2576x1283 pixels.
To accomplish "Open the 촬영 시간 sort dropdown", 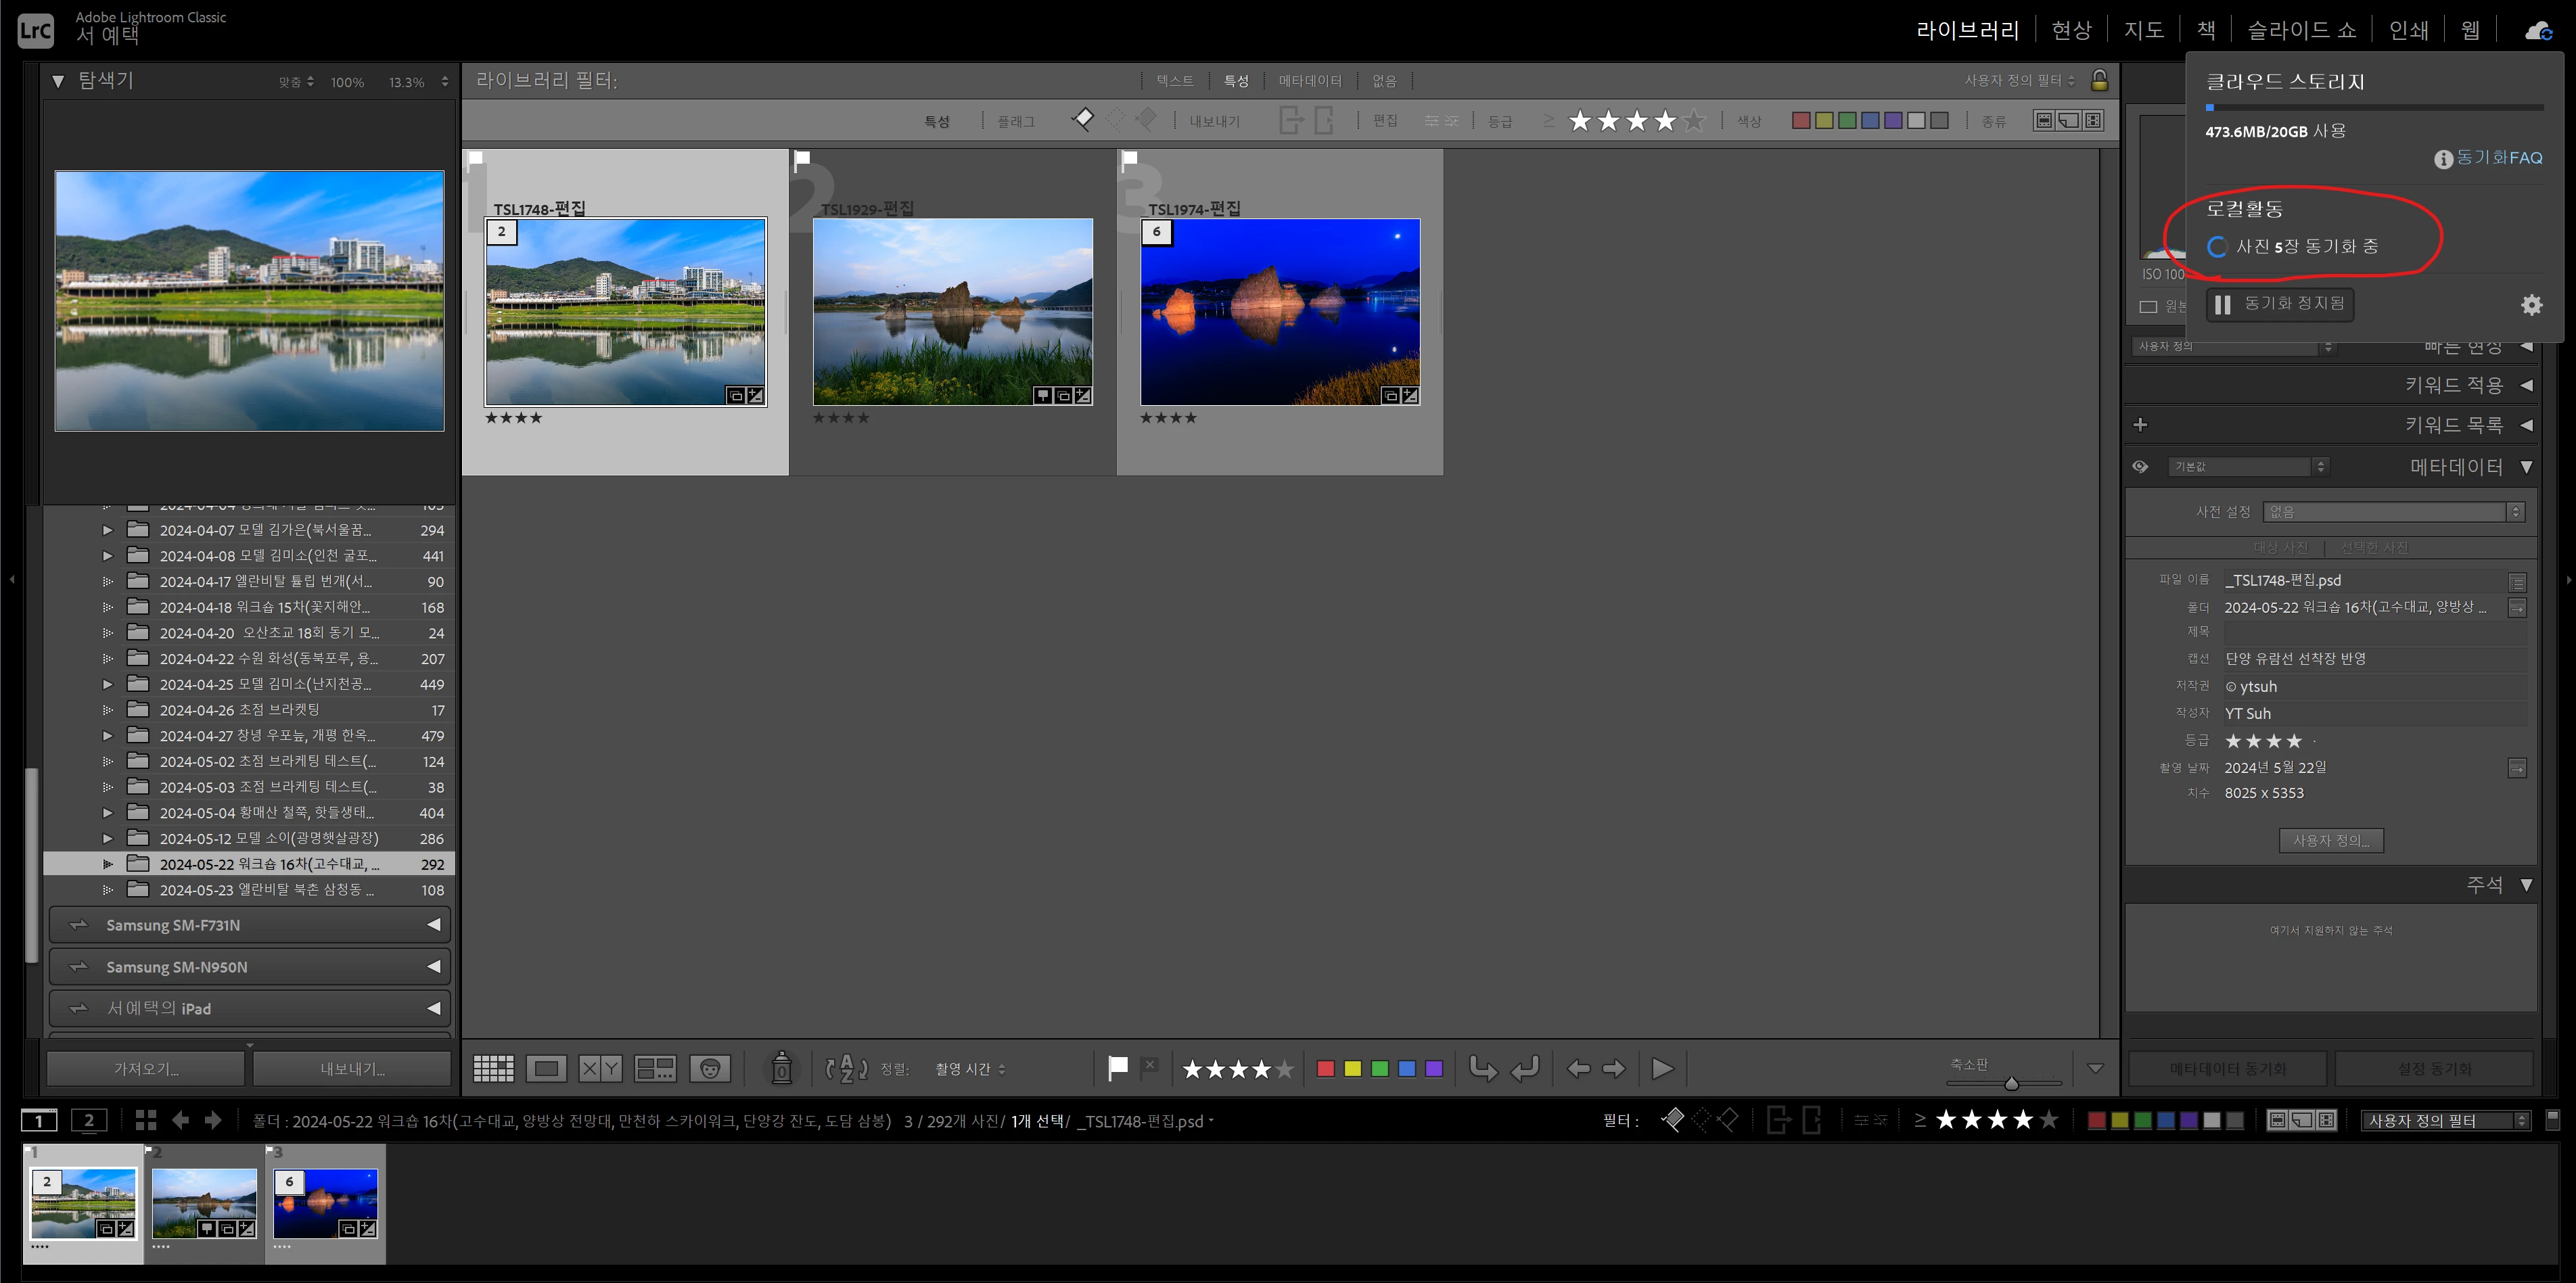I will [x=970, y=1069].
